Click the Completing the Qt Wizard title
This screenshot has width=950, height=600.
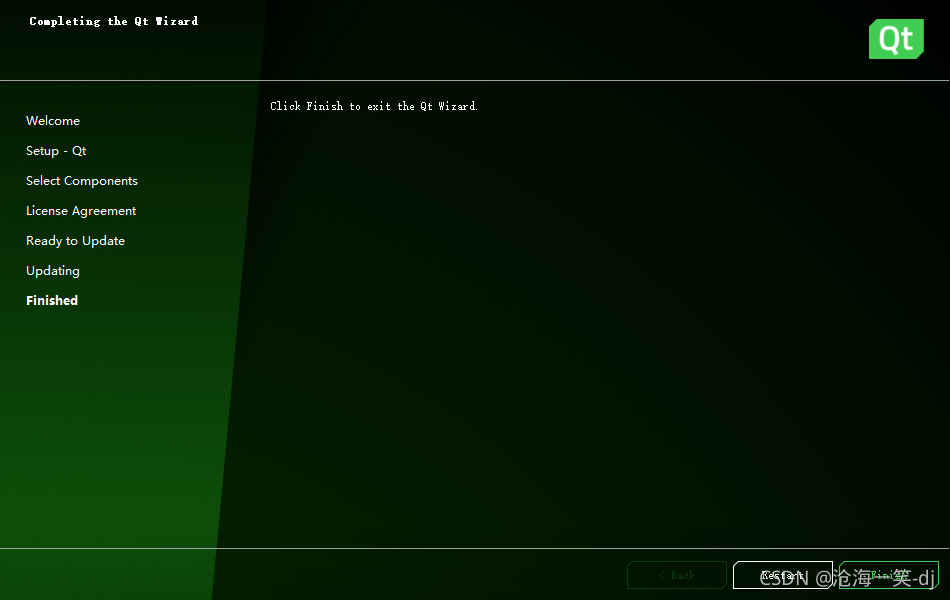tap(114, 21)
